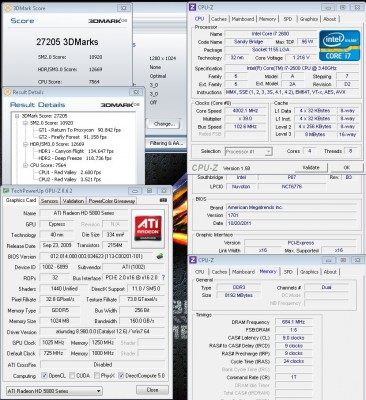Screen dimensions: 366x400
Task: Click the GPU-Z screenshot camera icon
Action: (163, 200)
